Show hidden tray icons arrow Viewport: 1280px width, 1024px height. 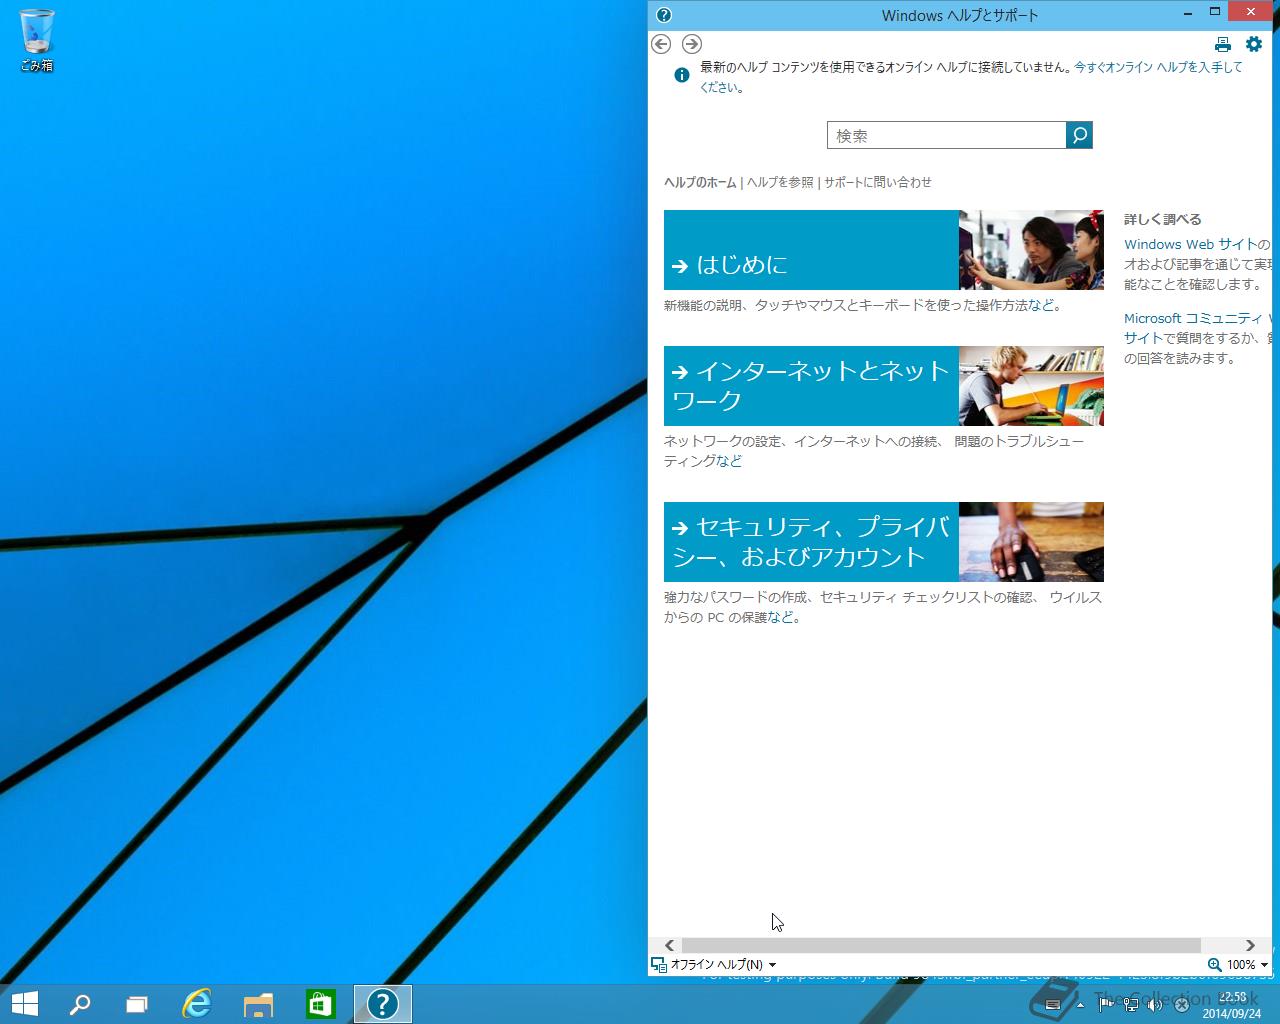click(1080, 1005)
